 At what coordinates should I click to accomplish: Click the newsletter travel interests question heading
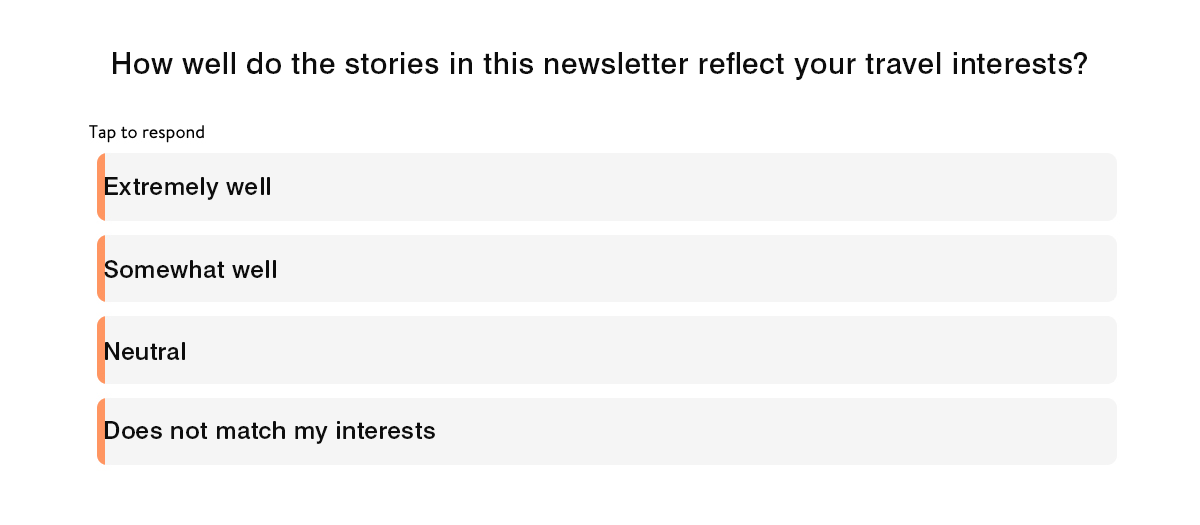pyautogui.click(x=599, y=64)
